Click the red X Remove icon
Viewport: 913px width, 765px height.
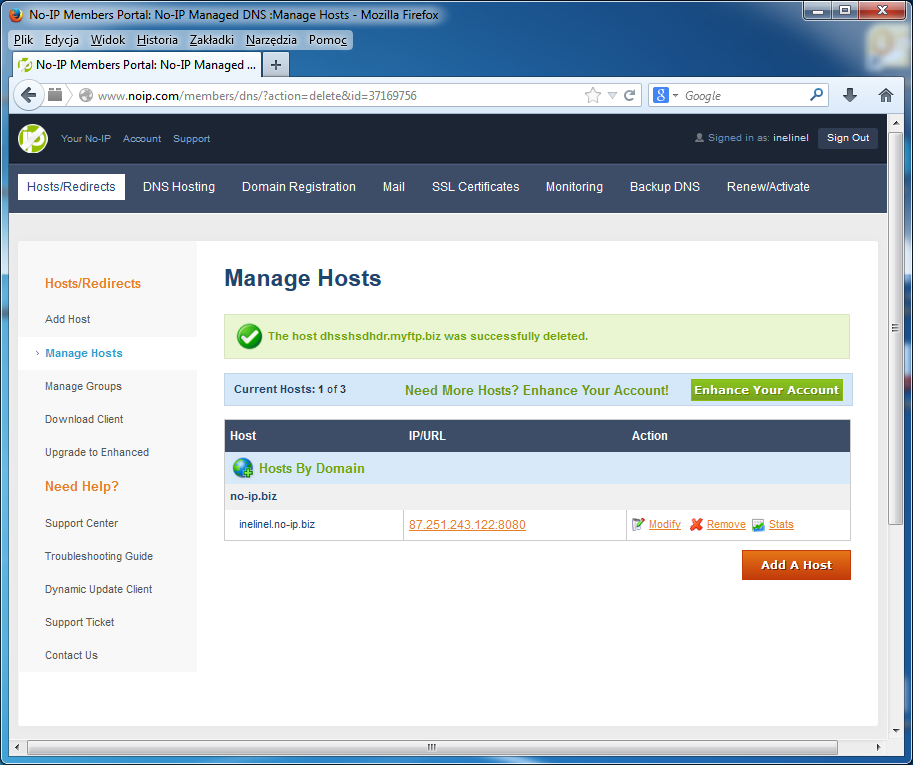pyautogui.click(x=696, y=525)
